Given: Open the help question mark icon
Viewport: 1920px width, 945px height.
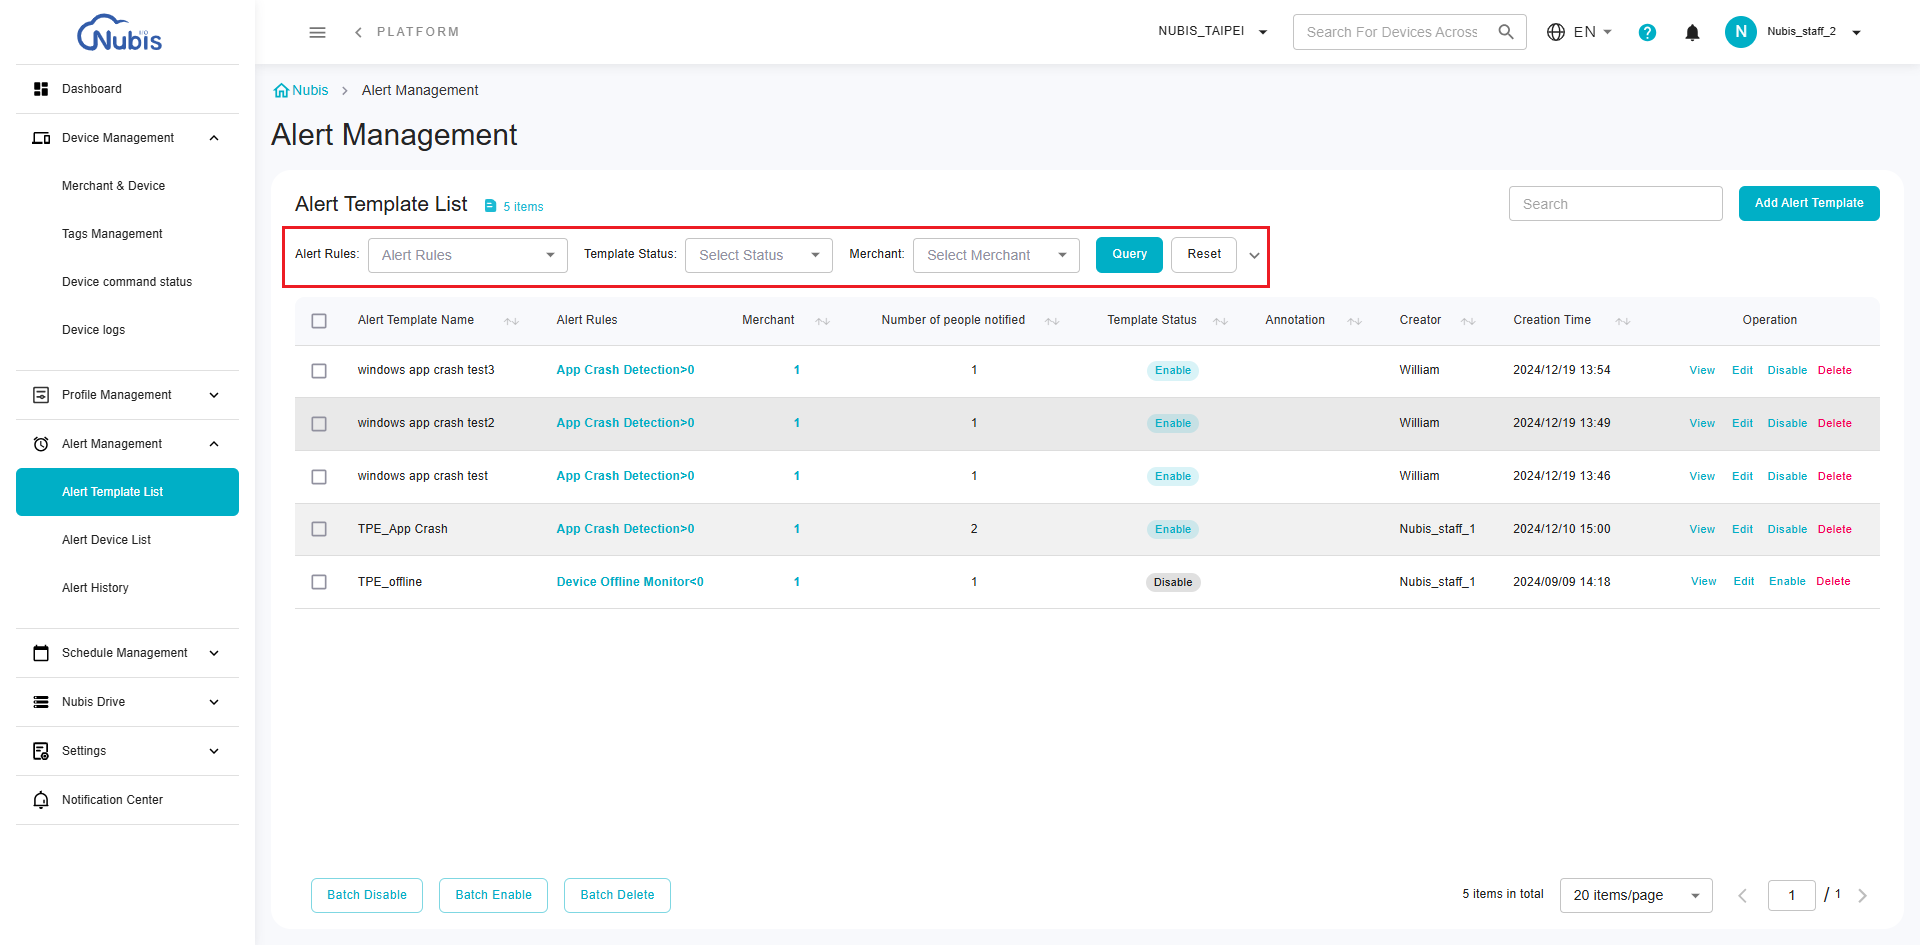Looking at the screenshot, I should click(1647, 32).
